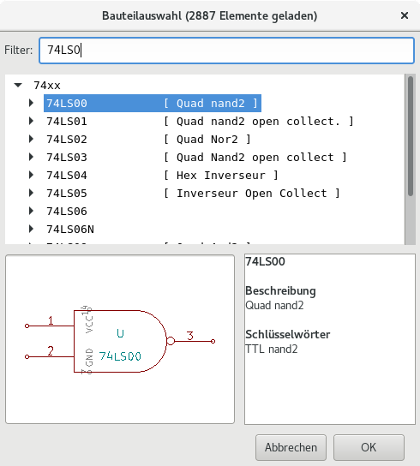Expand the 74LS02 entry arrow
The height and width of the screenshot is (466, 420).
tap(31, 139)
